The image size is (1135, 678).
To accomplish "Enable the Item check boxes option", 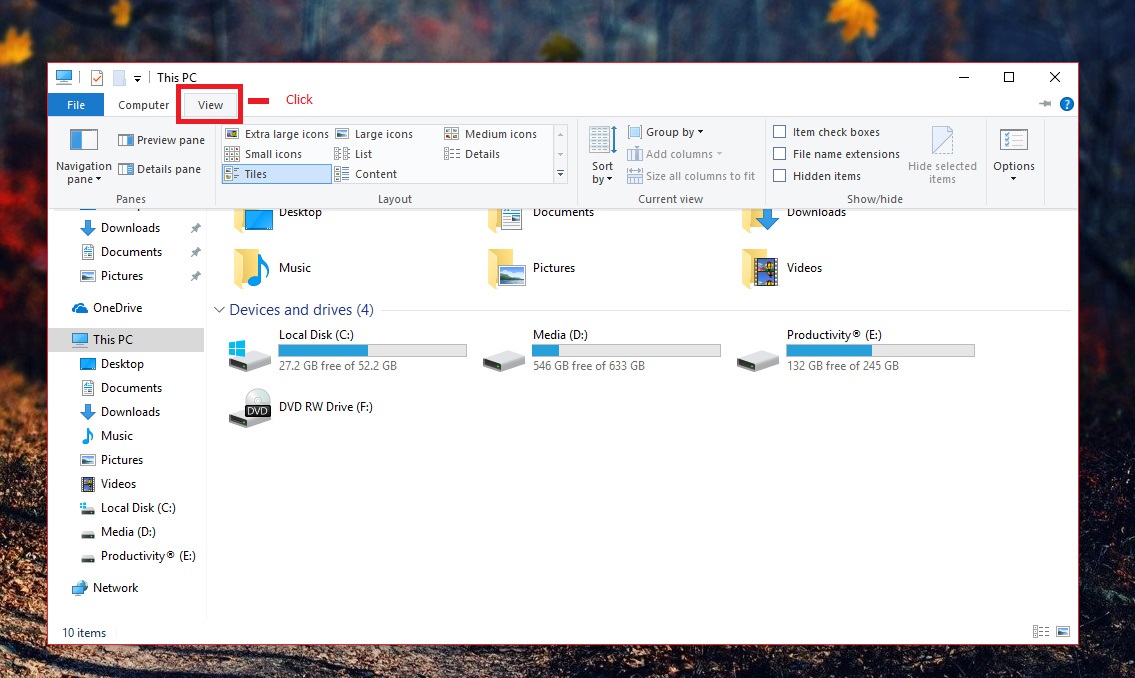I will point(779,131).
